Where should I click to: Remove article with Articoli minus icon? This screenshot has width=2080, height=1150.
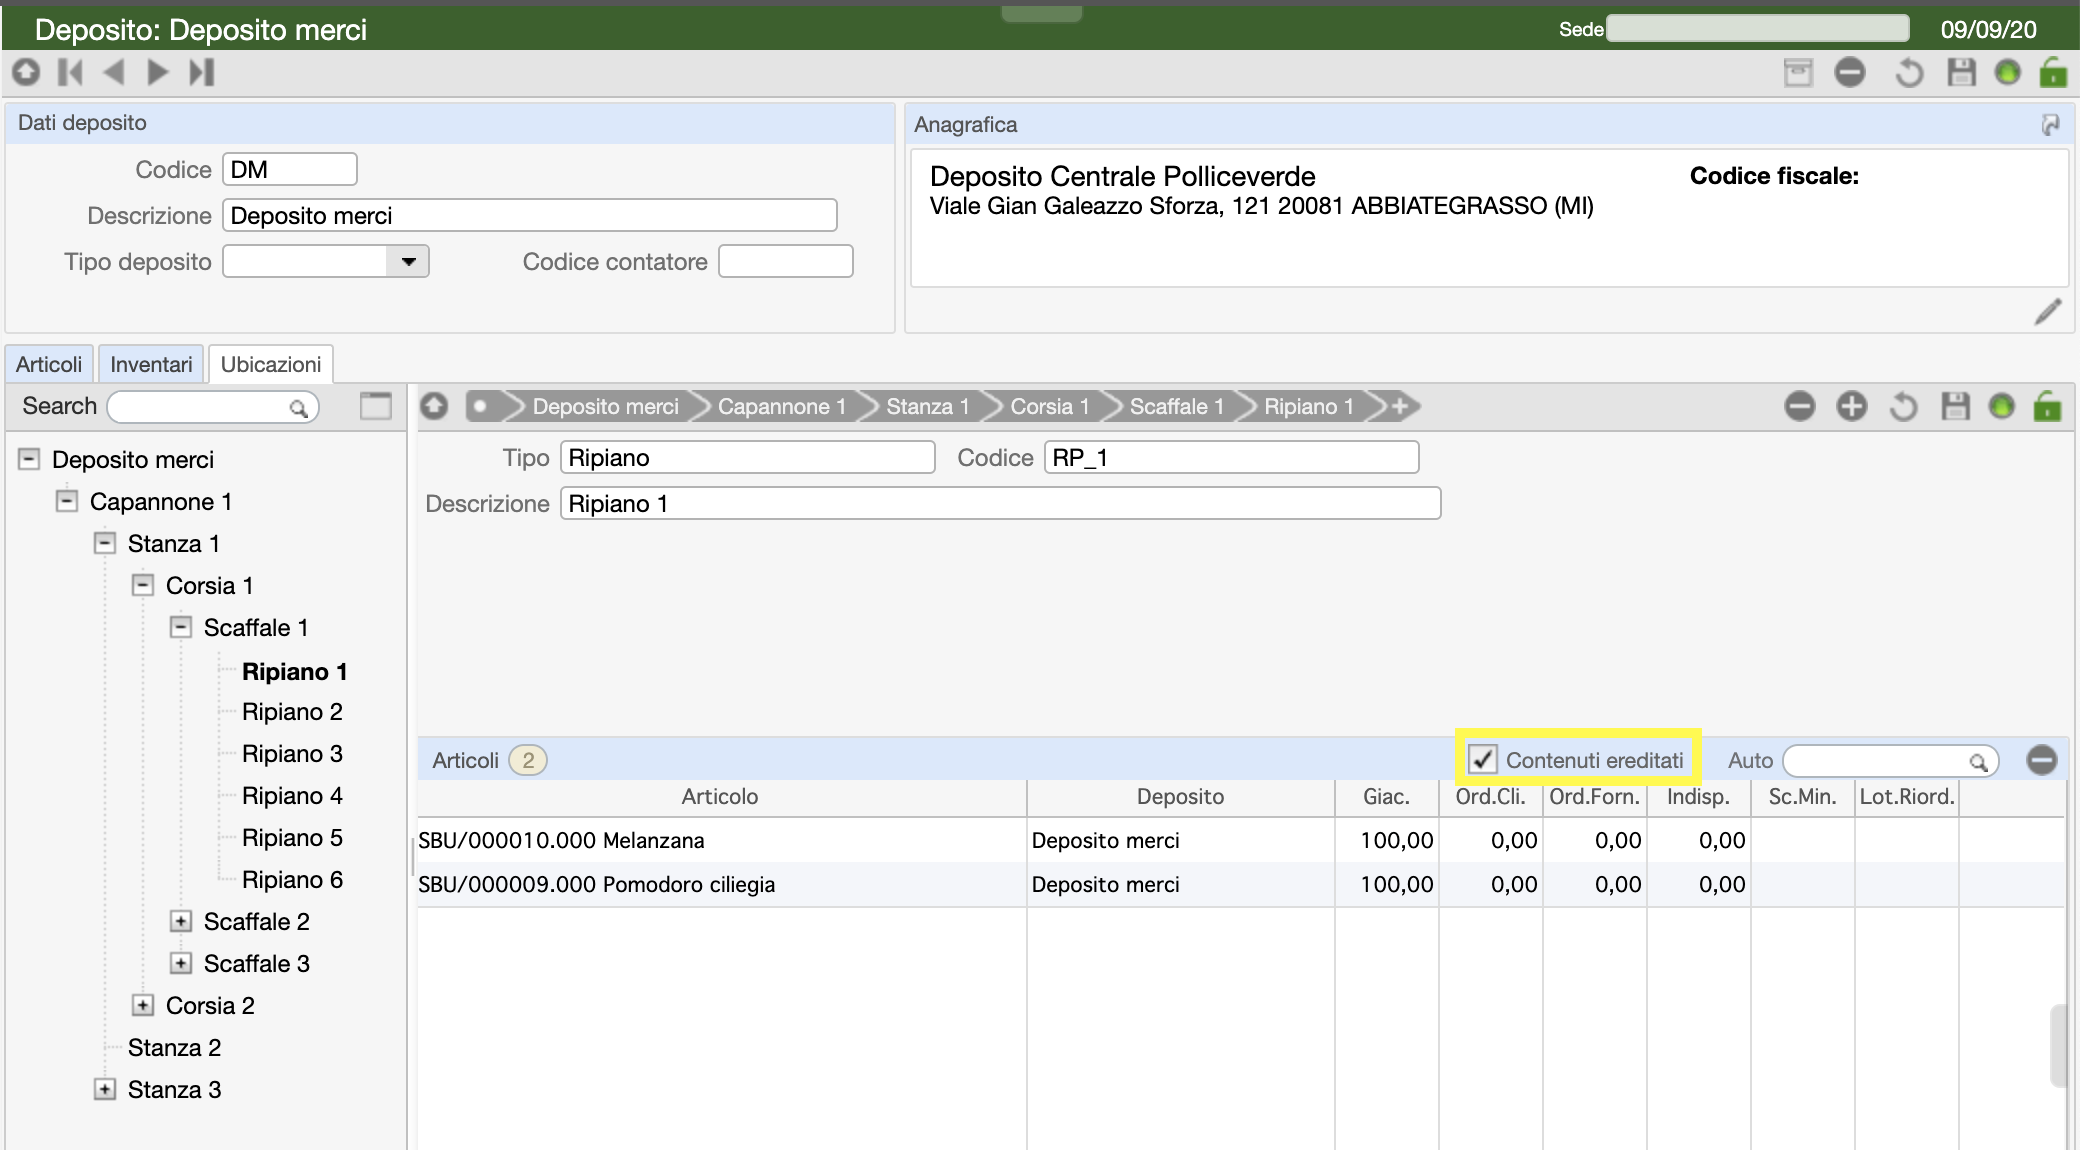click(2042, 760)
